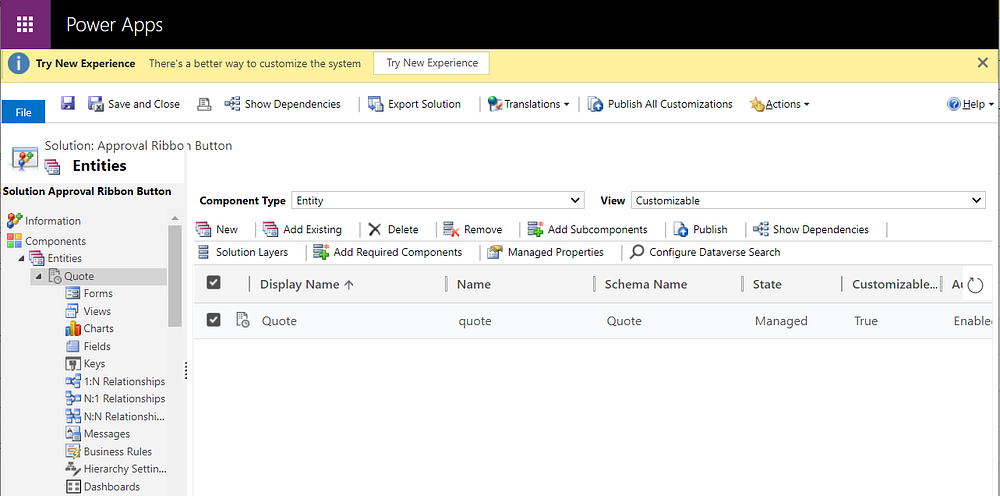Sort by the Schema Name column header
Viewport: 1000px width, 496px height.
646,284
